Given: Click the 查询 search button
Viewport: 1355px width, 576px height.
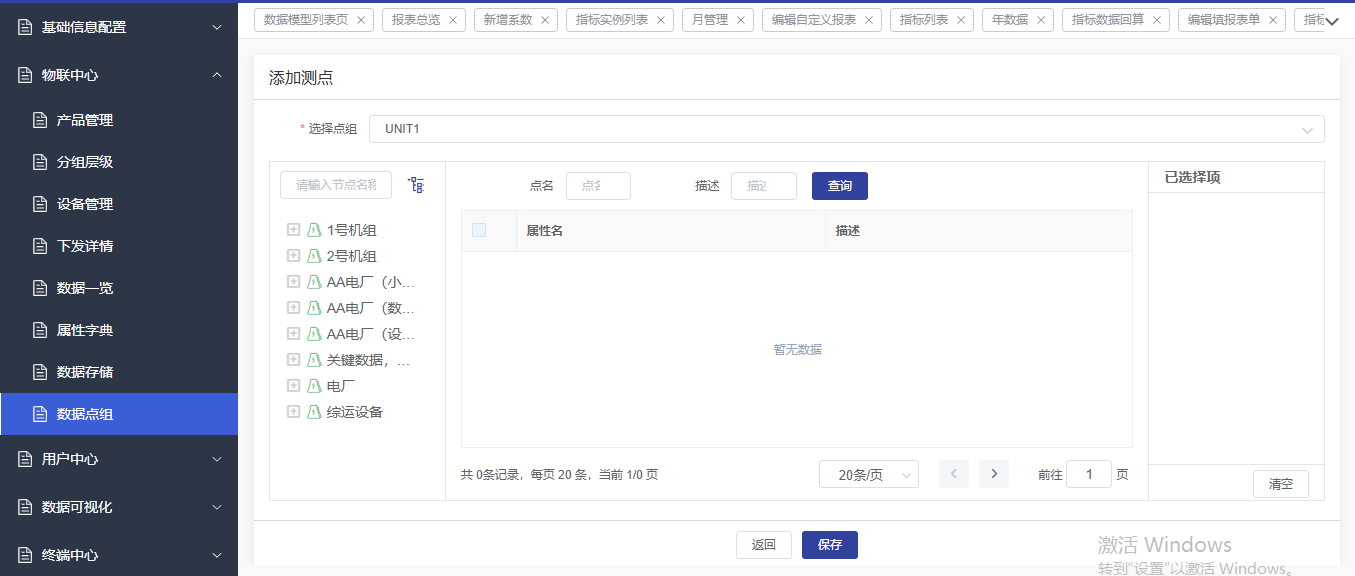Looking at the screenshot, I should point(839,186).
